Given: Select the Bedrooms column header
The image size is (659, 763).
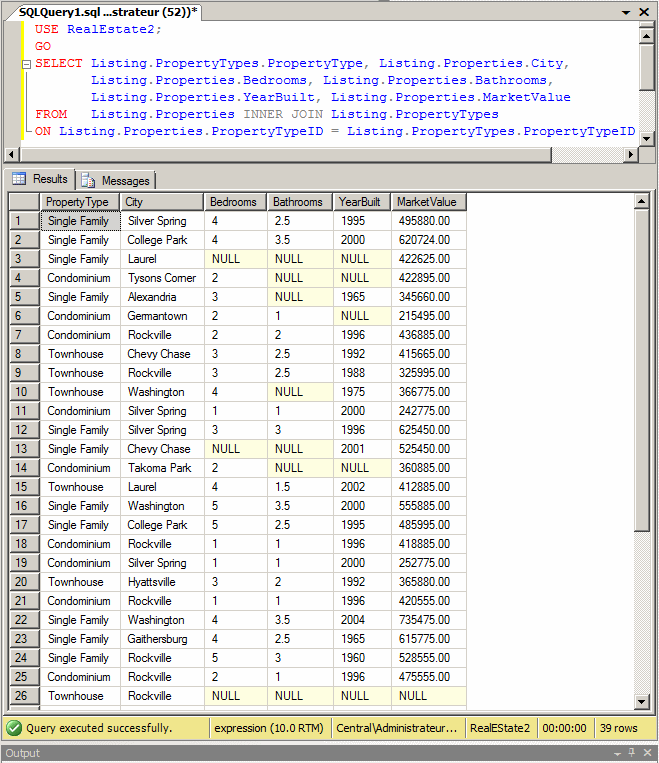Looking at the screenshot, I should click(235, 202).
